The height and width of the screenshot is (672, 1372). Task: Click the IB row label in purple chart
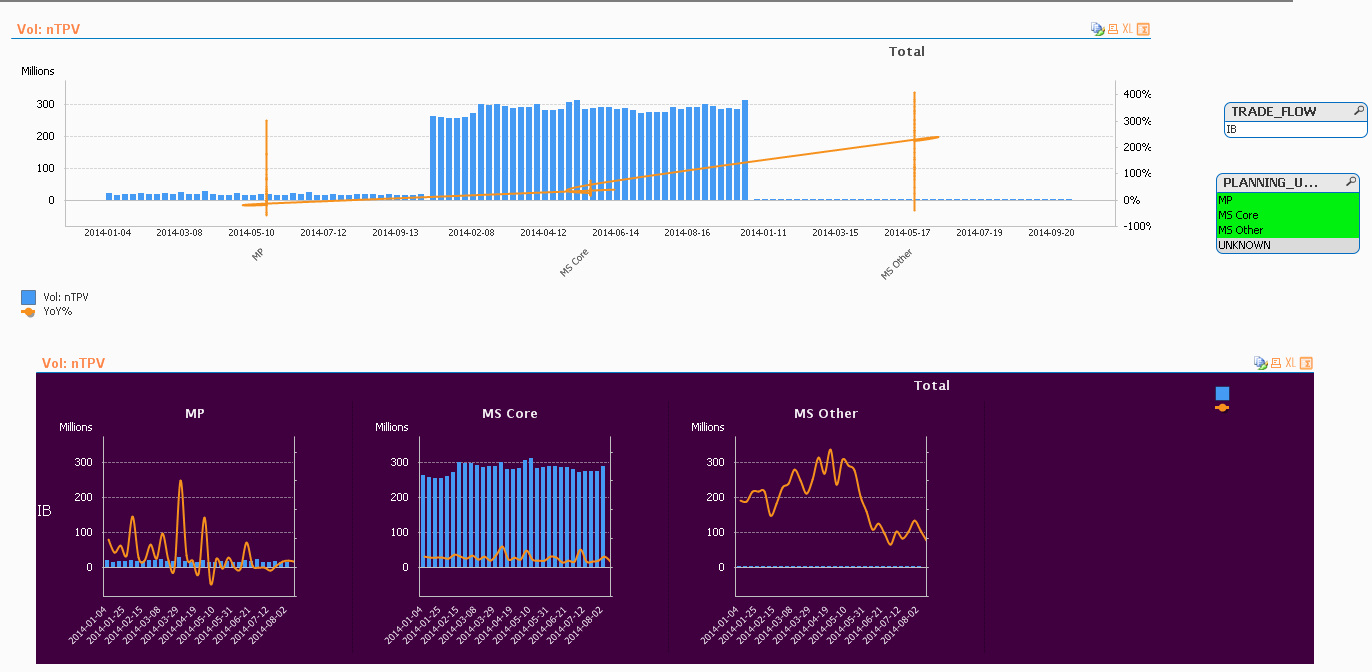tap(44, 511)
